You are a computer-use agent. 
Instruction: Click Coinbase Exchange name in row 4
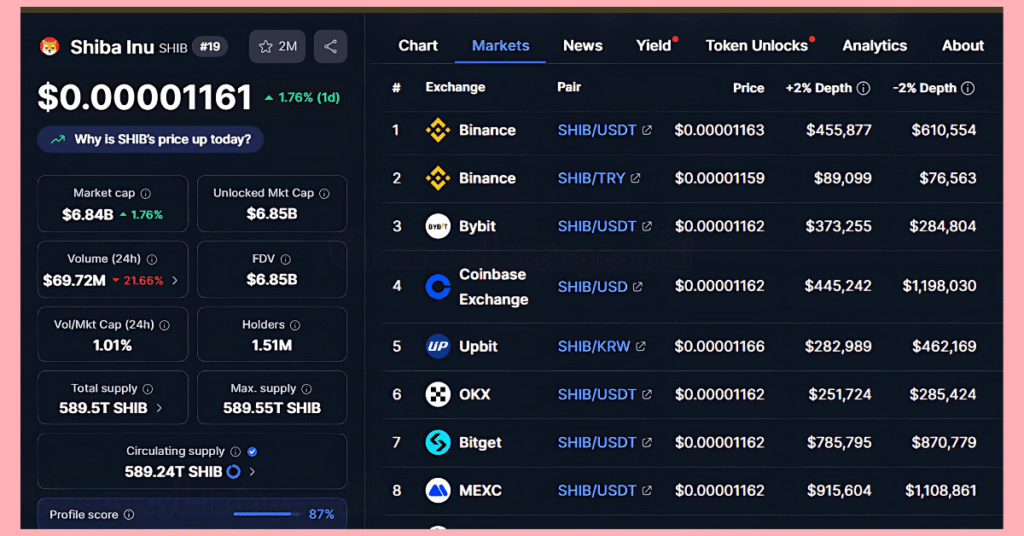(494, 287)
